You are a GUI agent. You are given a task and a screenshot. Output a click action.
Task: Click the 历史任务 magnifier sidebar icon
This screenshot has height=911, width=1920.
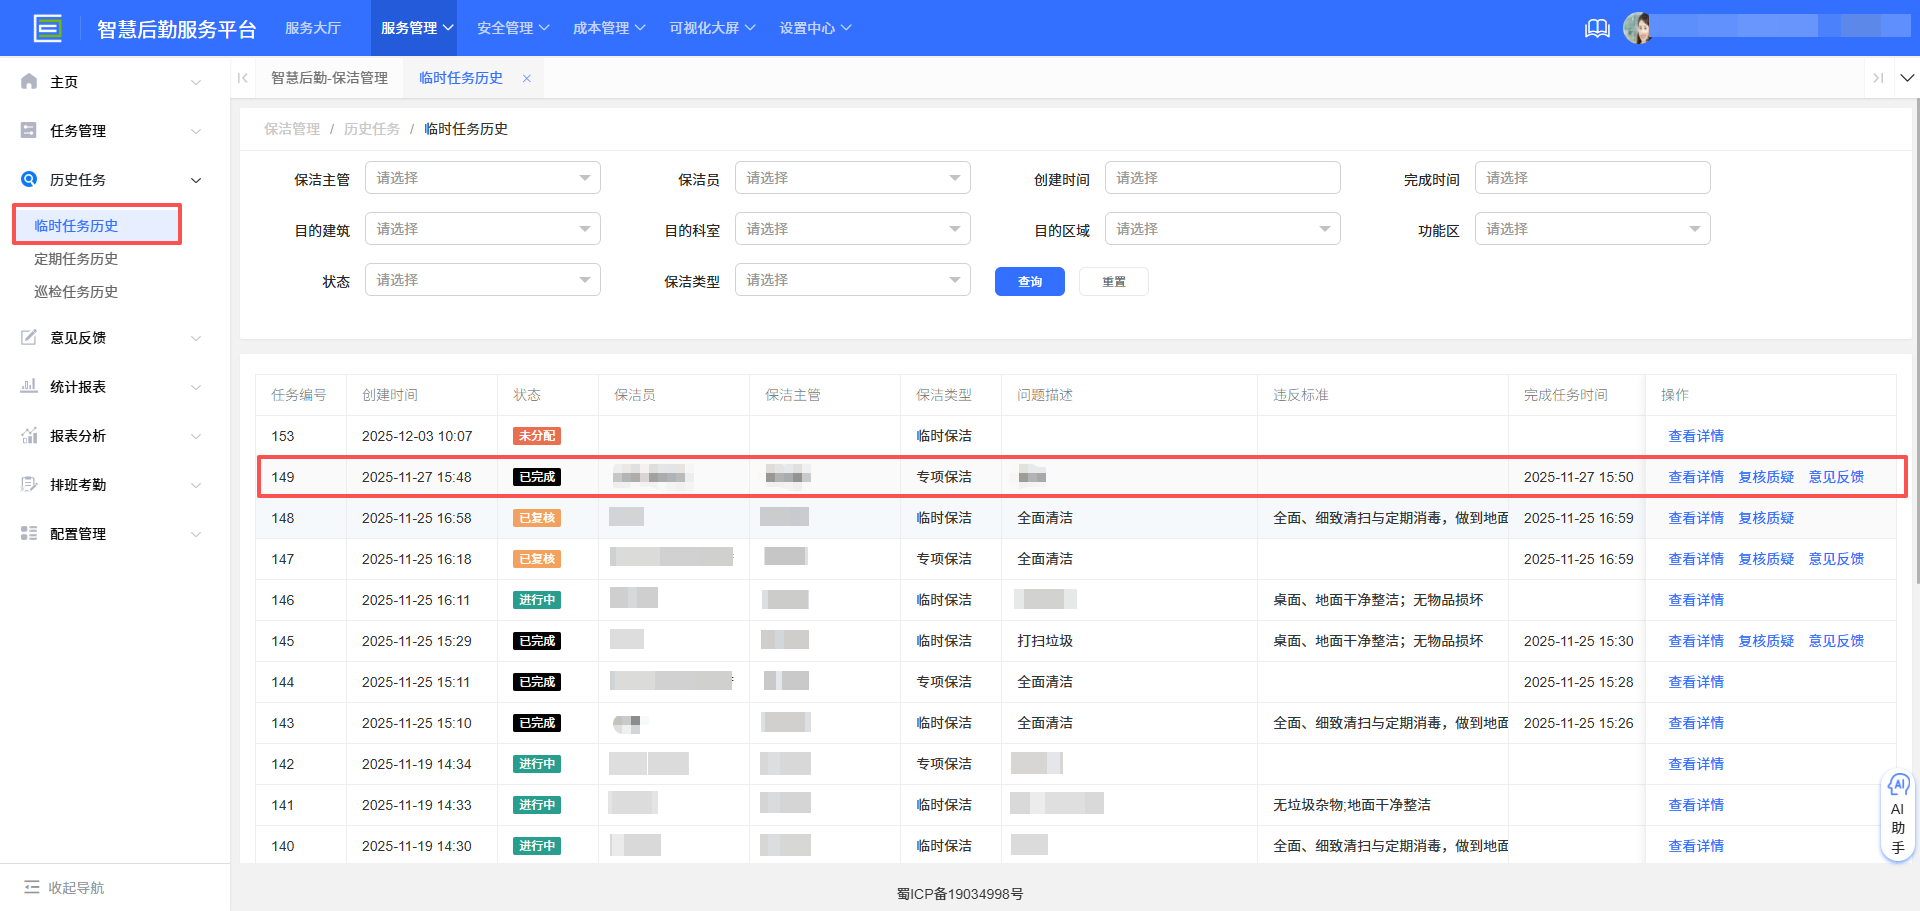(x=29, y=179)
